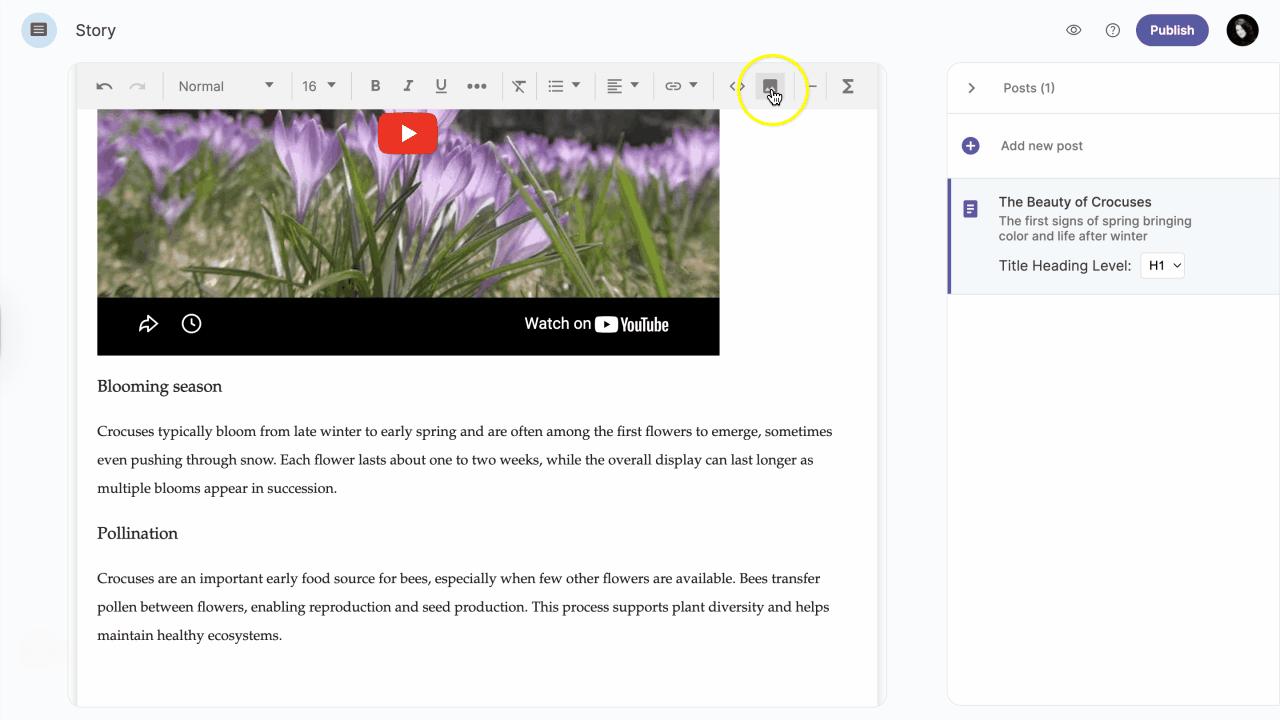The width and height of the screenshot is (1280, 720).
Task: Click Add new post
Action: point(1041,146)
